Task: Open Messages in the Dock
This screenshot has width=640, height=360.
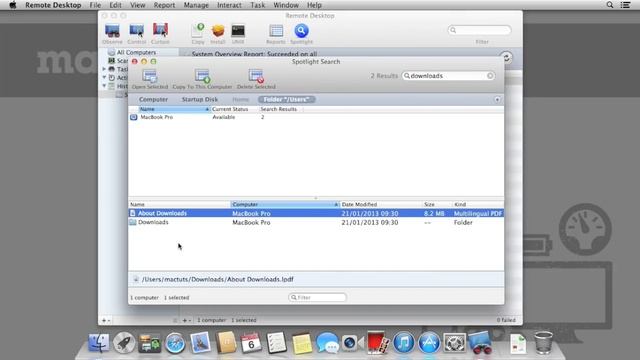Action: click(x=327, y=342)
